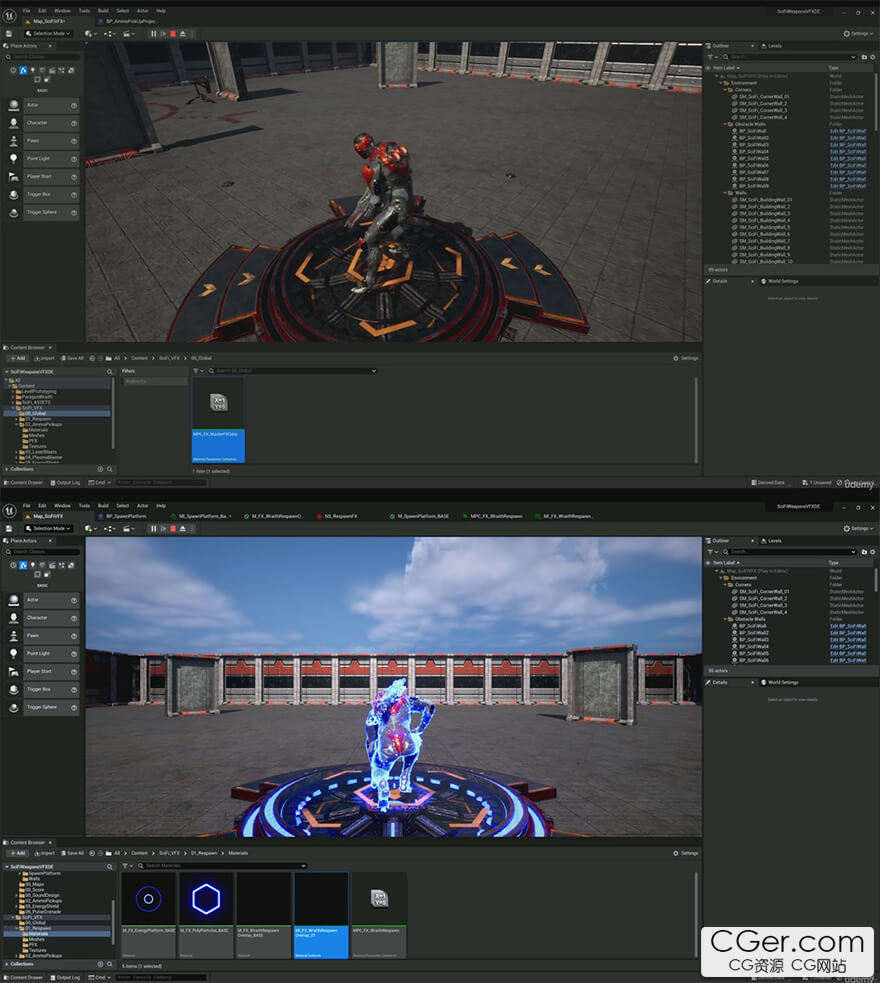
Task: Stop play session in the bottom editor
Action: point(173,528)
